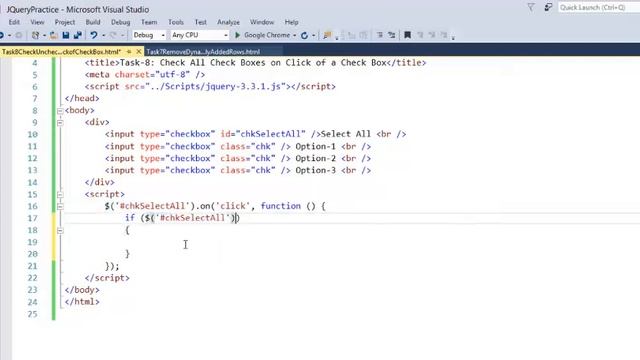Open the Build menu
This screenshot has height=360, width=640.
[x=93, y=22]
